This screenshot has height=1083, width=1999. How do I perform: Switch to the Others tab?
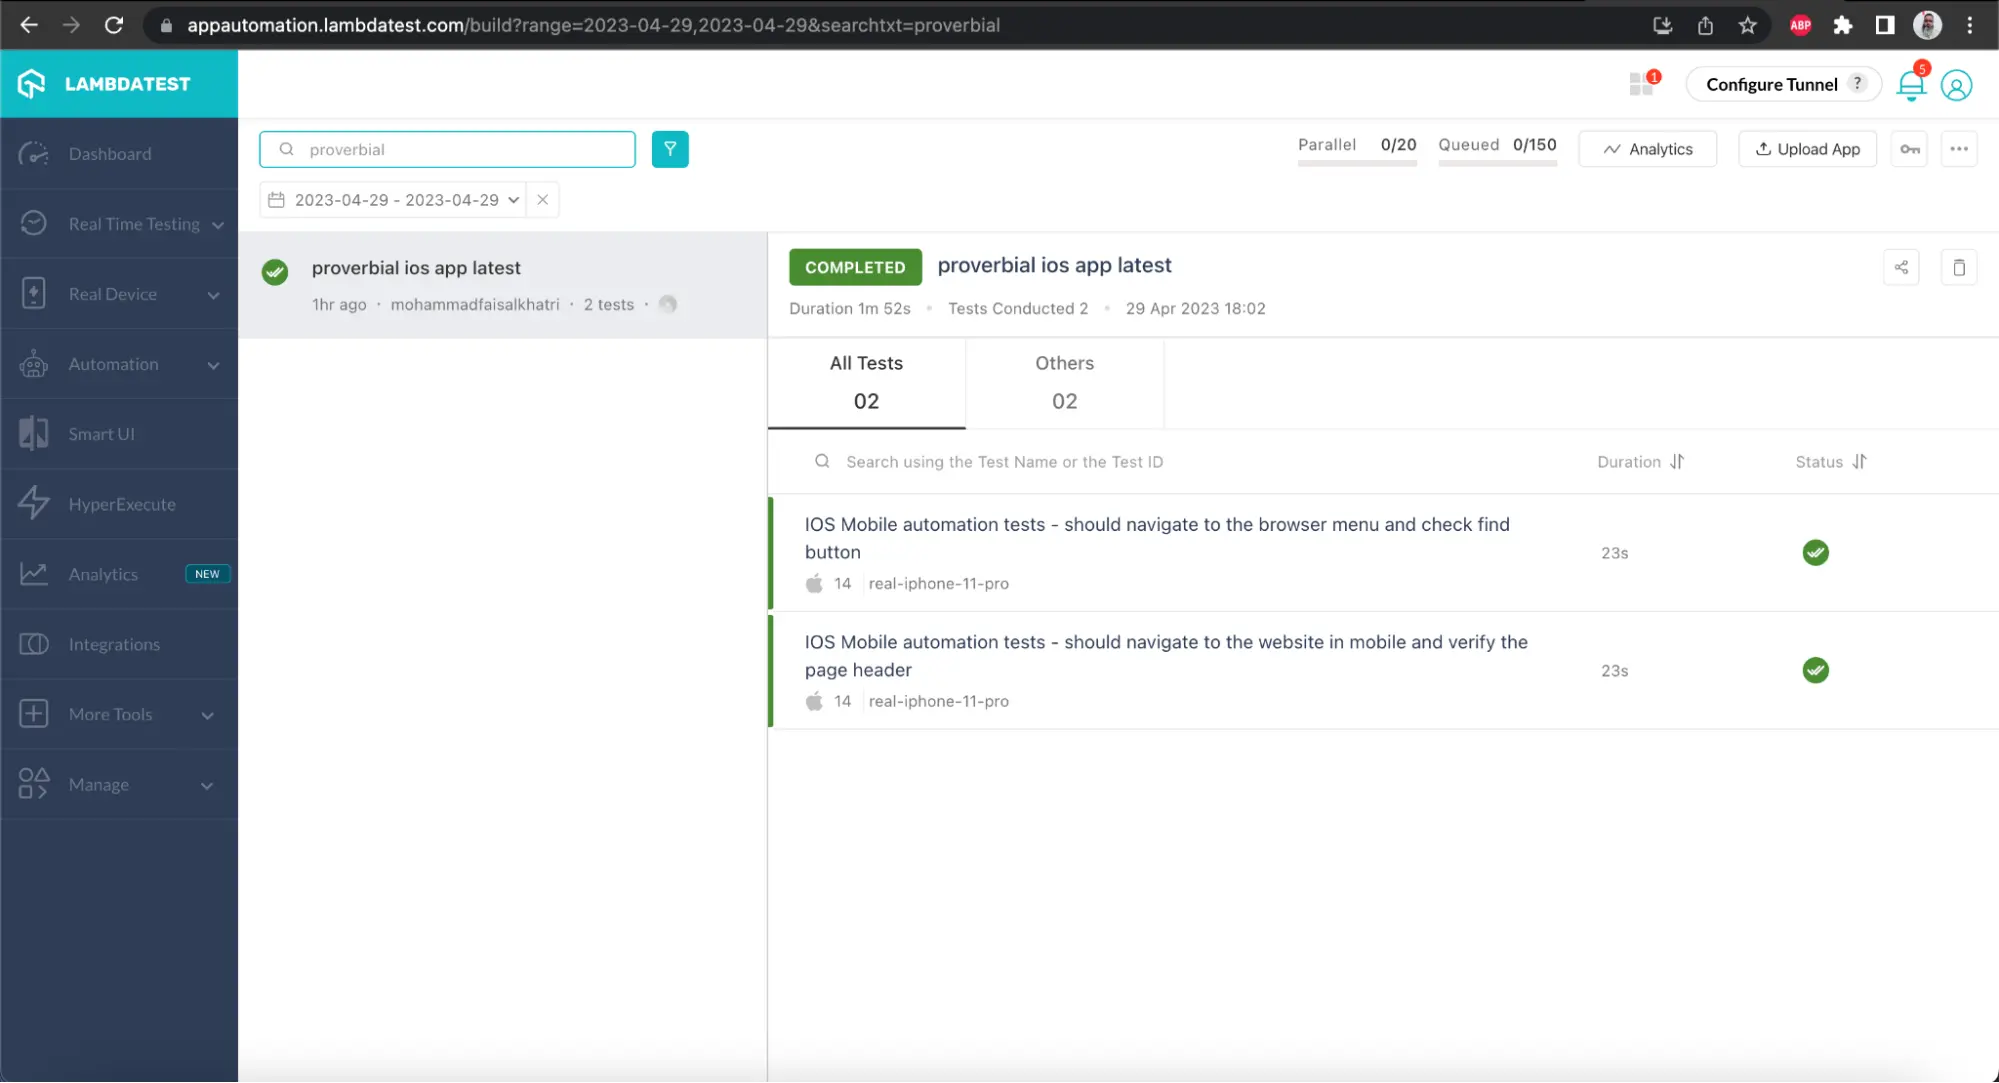click(x=1063, y=381)
